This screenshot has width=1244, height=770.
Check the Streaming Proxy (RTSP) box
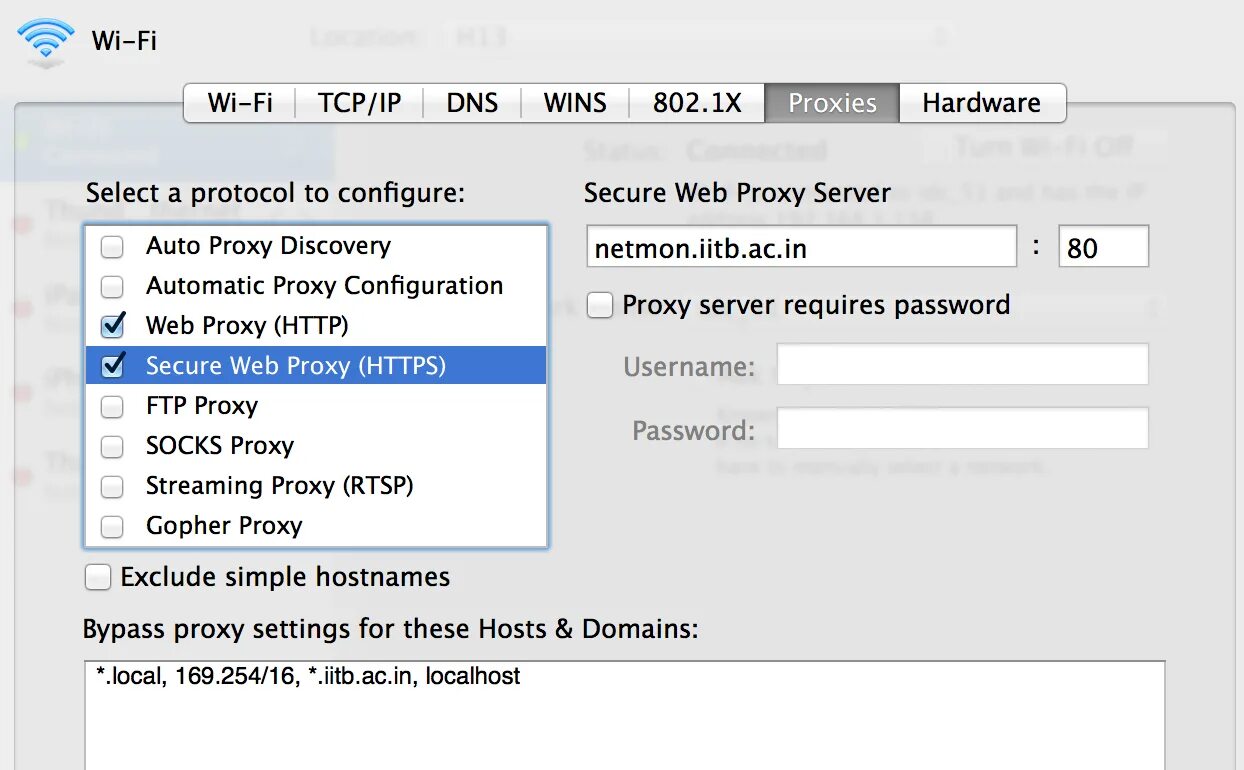(x=113, y=486)
